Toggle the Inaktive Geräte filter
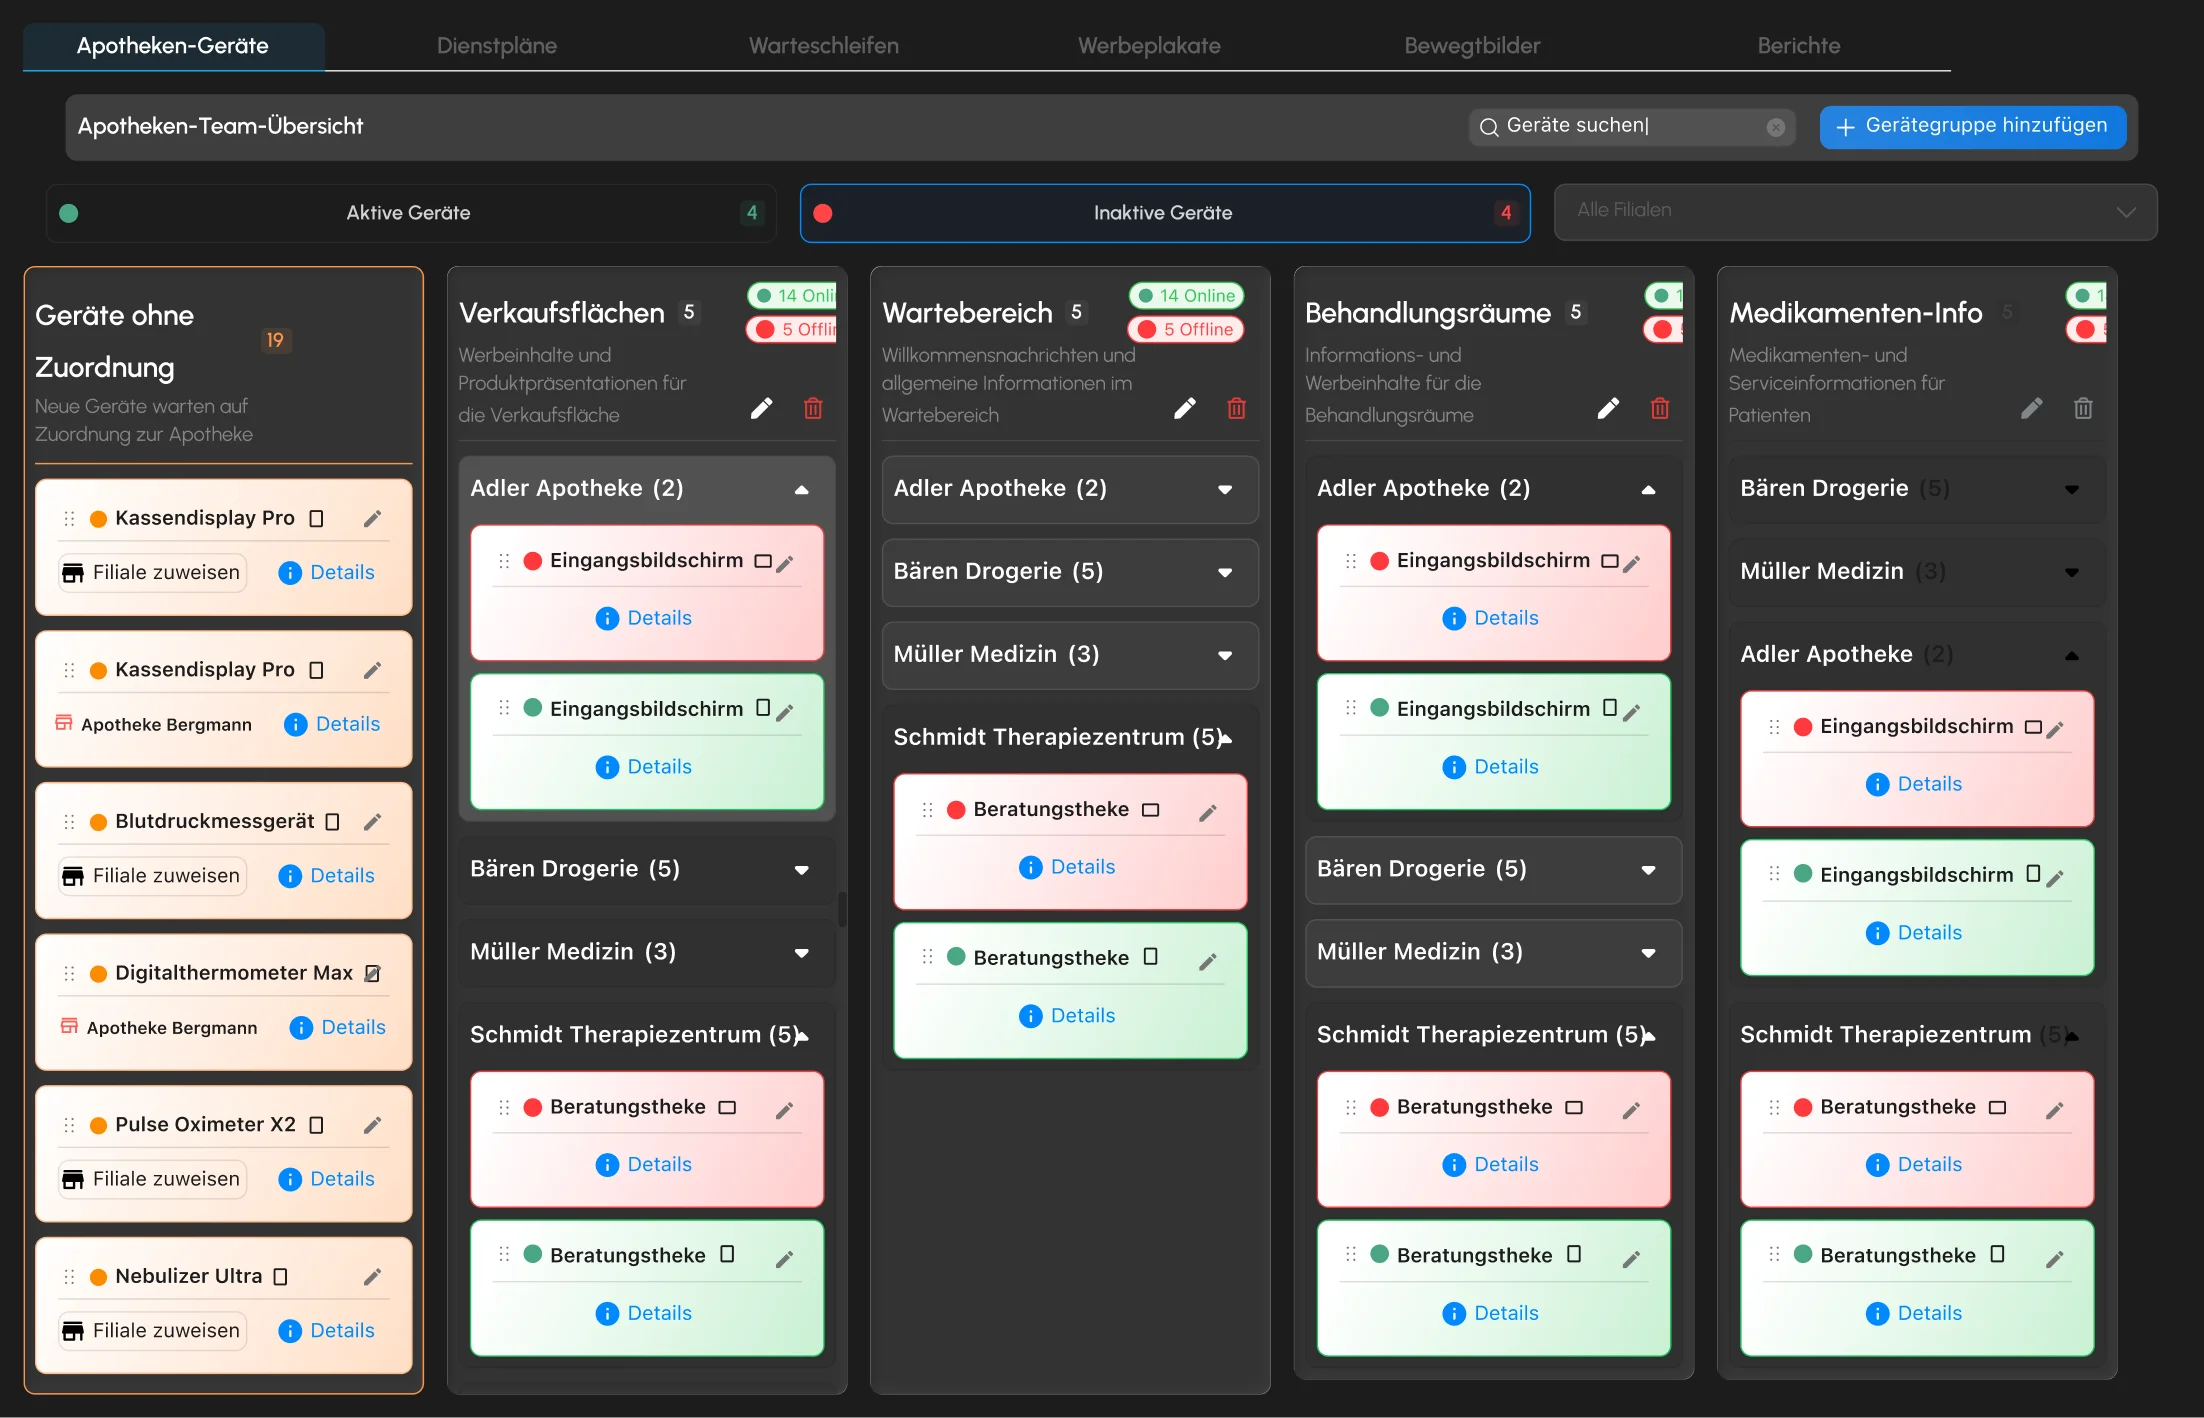Image resolution: width=2204 pixels, height=1418 pixels. 1165,213
